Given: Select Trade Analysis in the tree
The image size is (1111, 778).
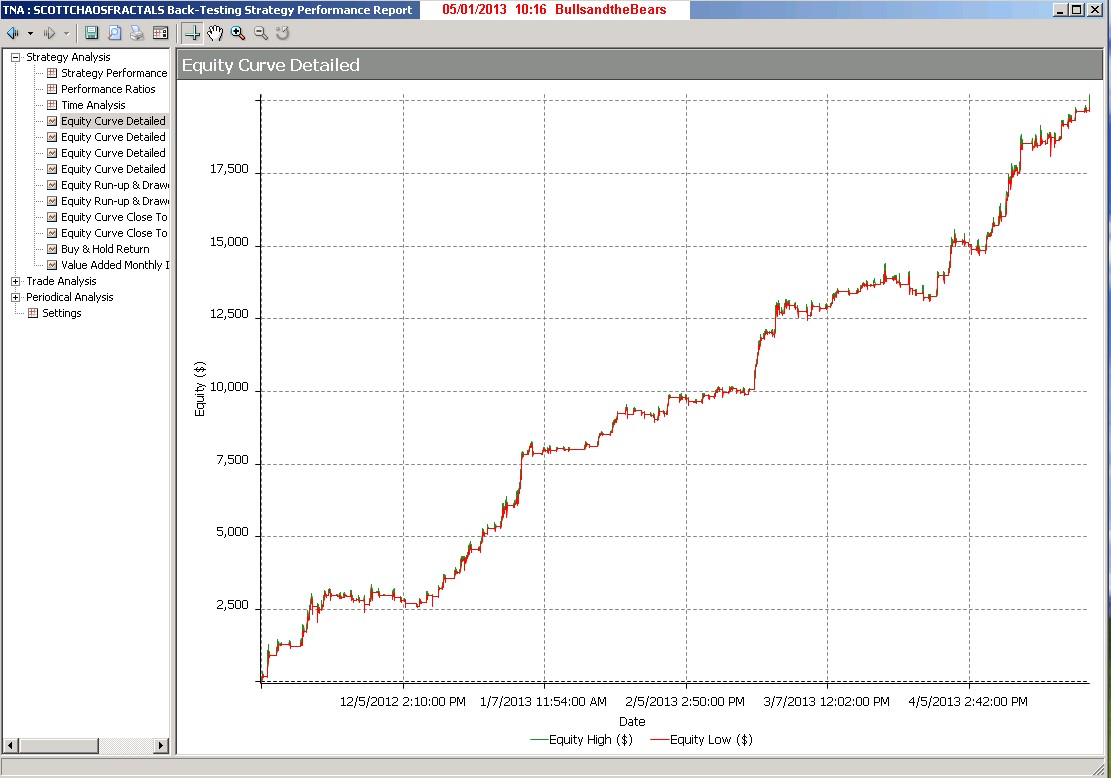Looking at the screenshot, I should pos(61,281).
